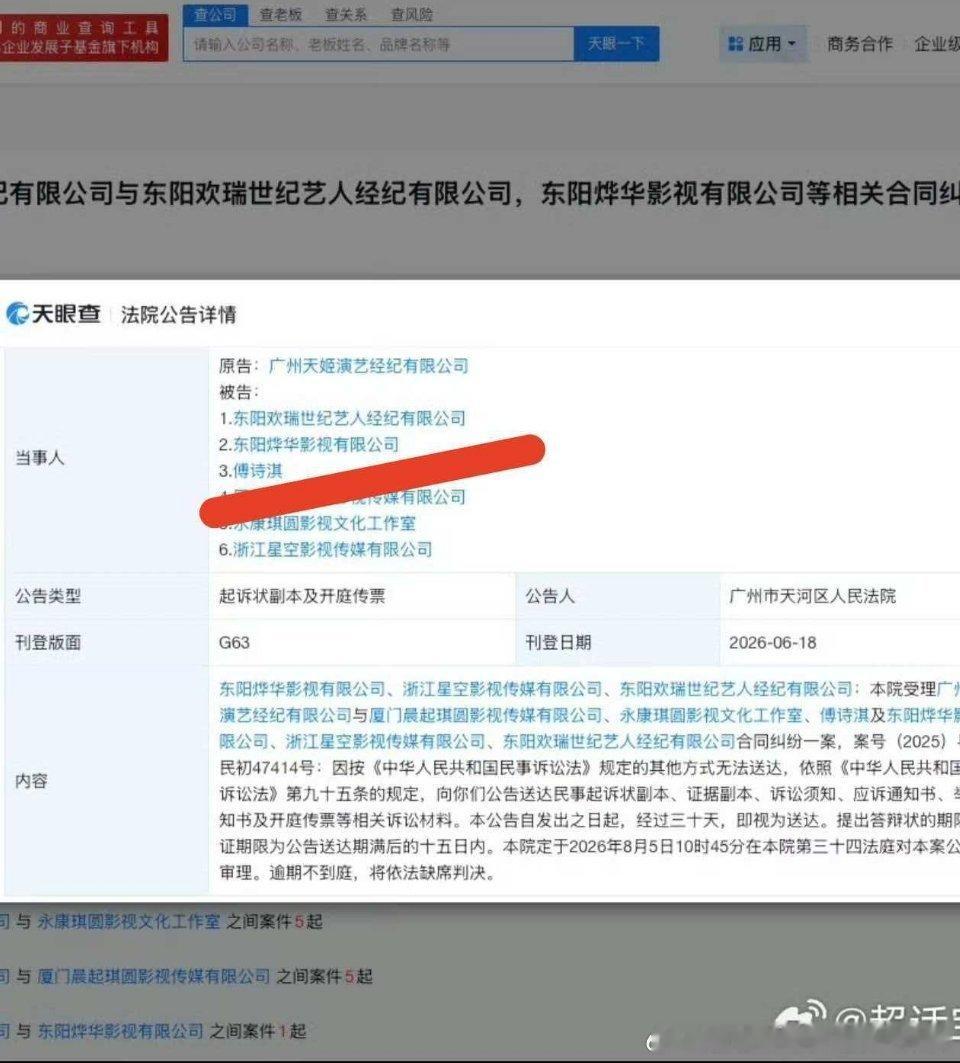This screenshot has width=960, height=1063.
Task: Switch to the 查关系 tab
Action: pyautogui.click(x=346, y=14)
